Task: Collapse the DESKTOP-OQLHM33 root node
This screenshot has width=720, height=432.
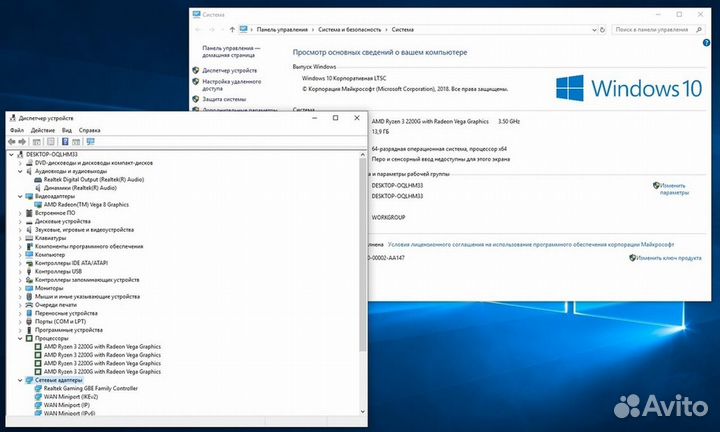Action: pyautogui.click(x=11, y=155)
